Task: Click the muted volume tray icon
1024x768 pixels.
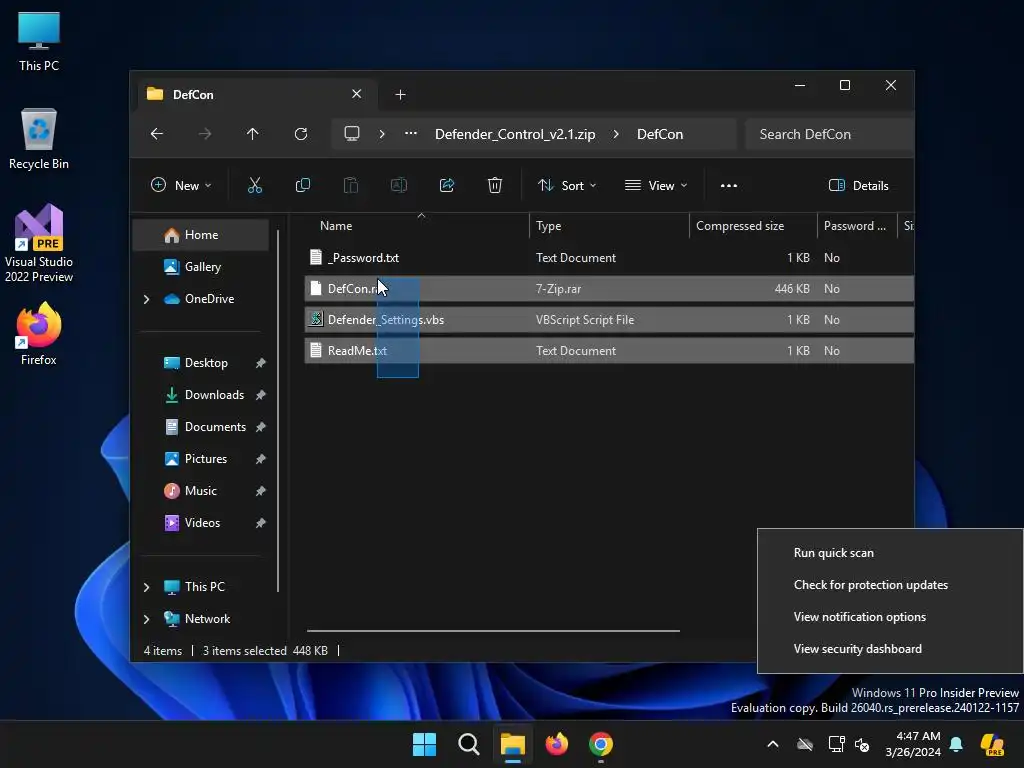Action: pyautogui.click(x=862, y=744)
